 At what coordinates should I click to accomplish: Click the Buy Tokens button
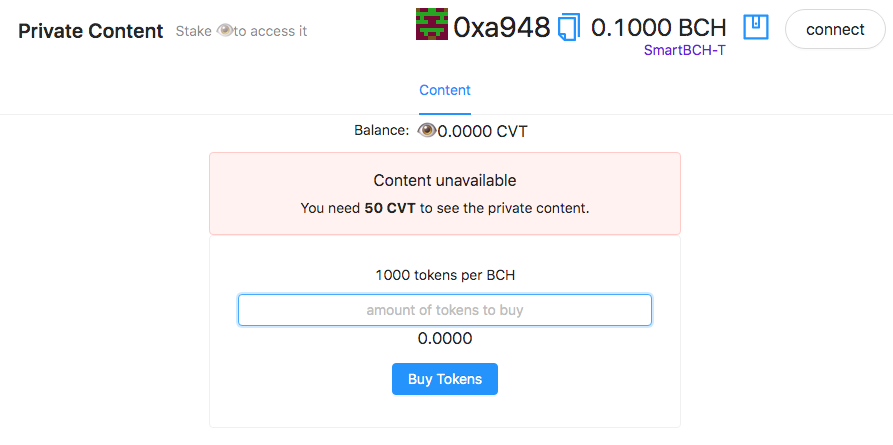point(445,379)
